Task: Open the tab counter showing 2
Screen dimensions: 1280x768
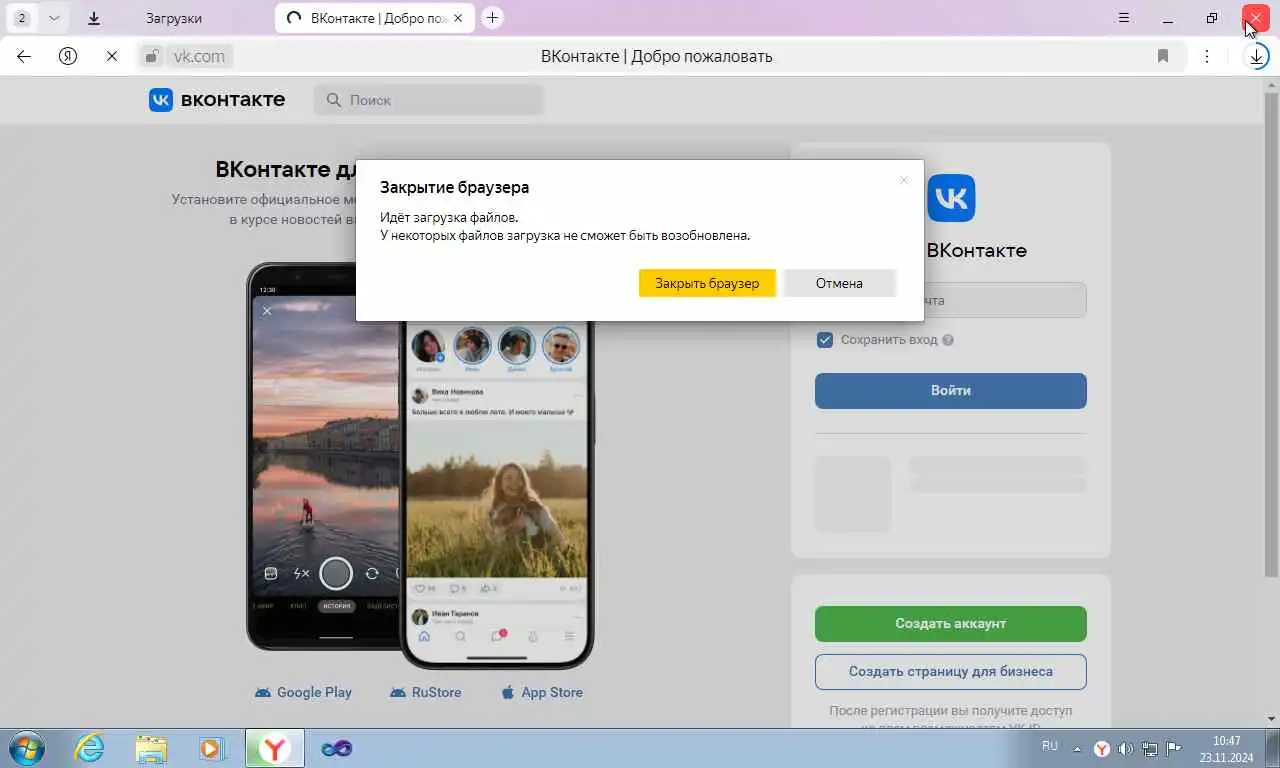Action: tap(22, 18)
